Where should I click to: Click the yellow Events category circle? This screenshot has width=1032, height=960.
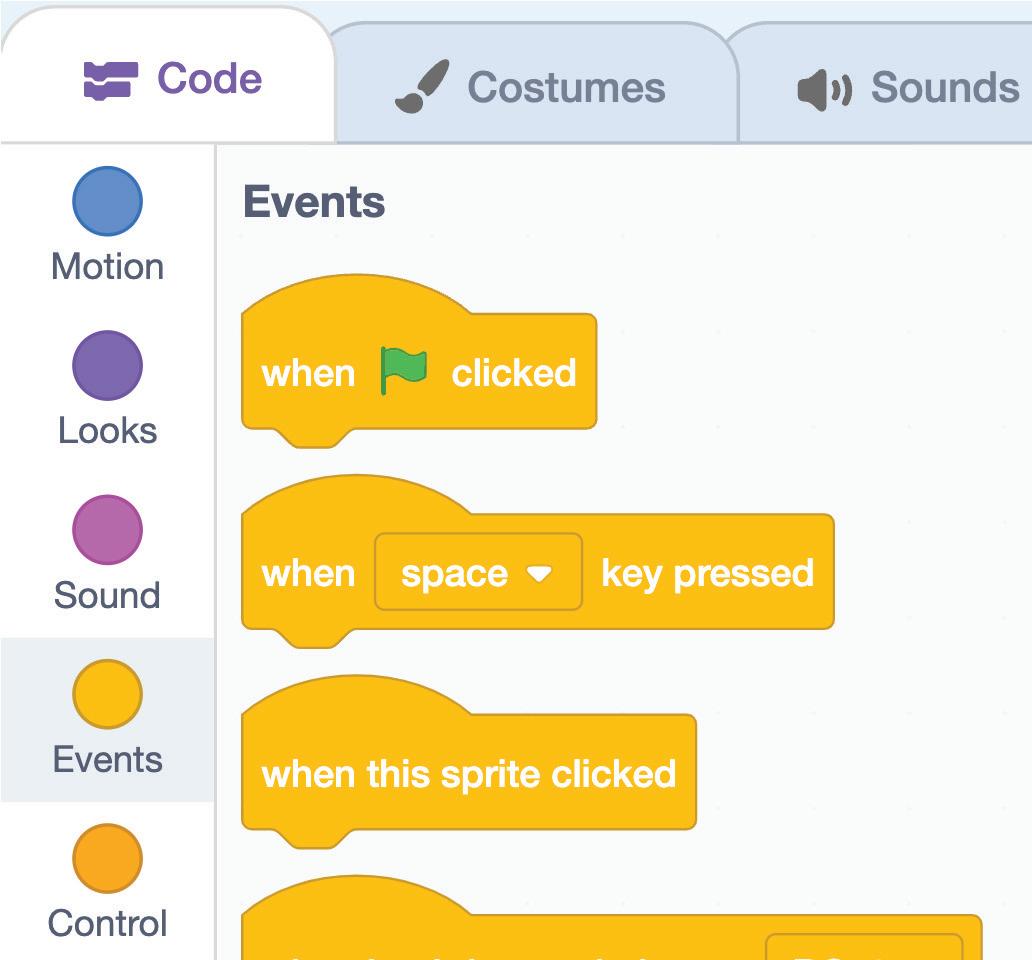[x=107, y=694]
